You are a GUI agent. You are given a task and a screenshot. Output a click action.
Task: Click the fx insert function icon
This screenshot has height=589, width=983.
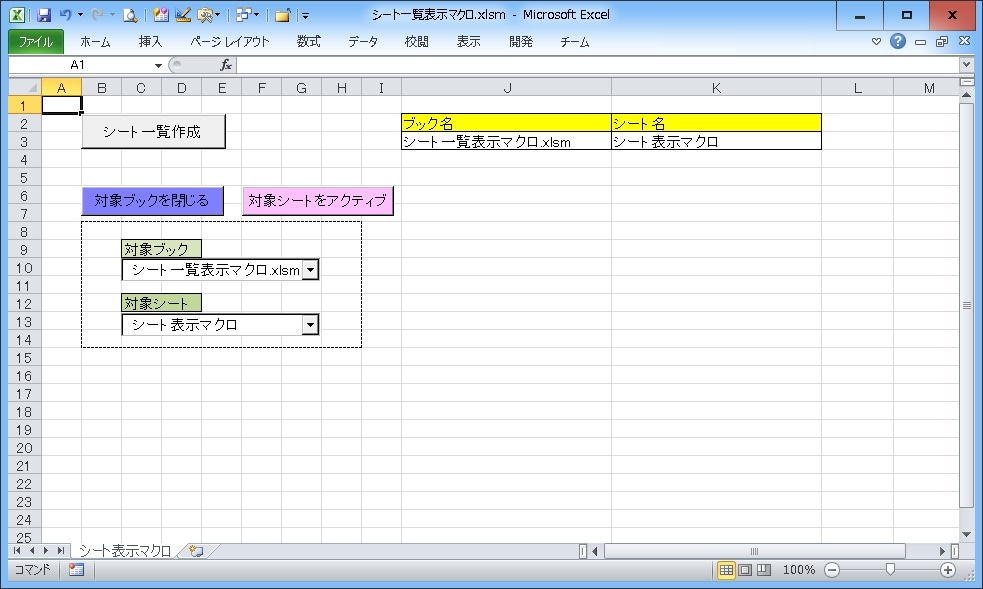click(226, 65)
